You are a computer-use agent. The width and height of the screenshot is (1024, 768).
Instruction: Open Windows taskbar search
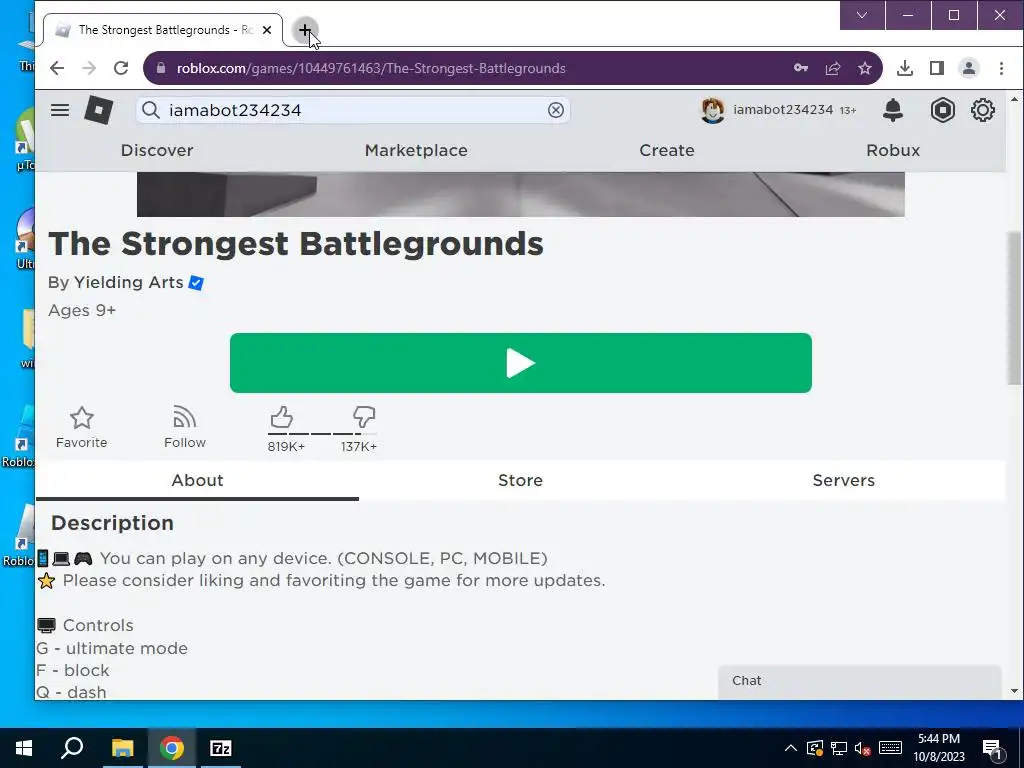point(72,748)
